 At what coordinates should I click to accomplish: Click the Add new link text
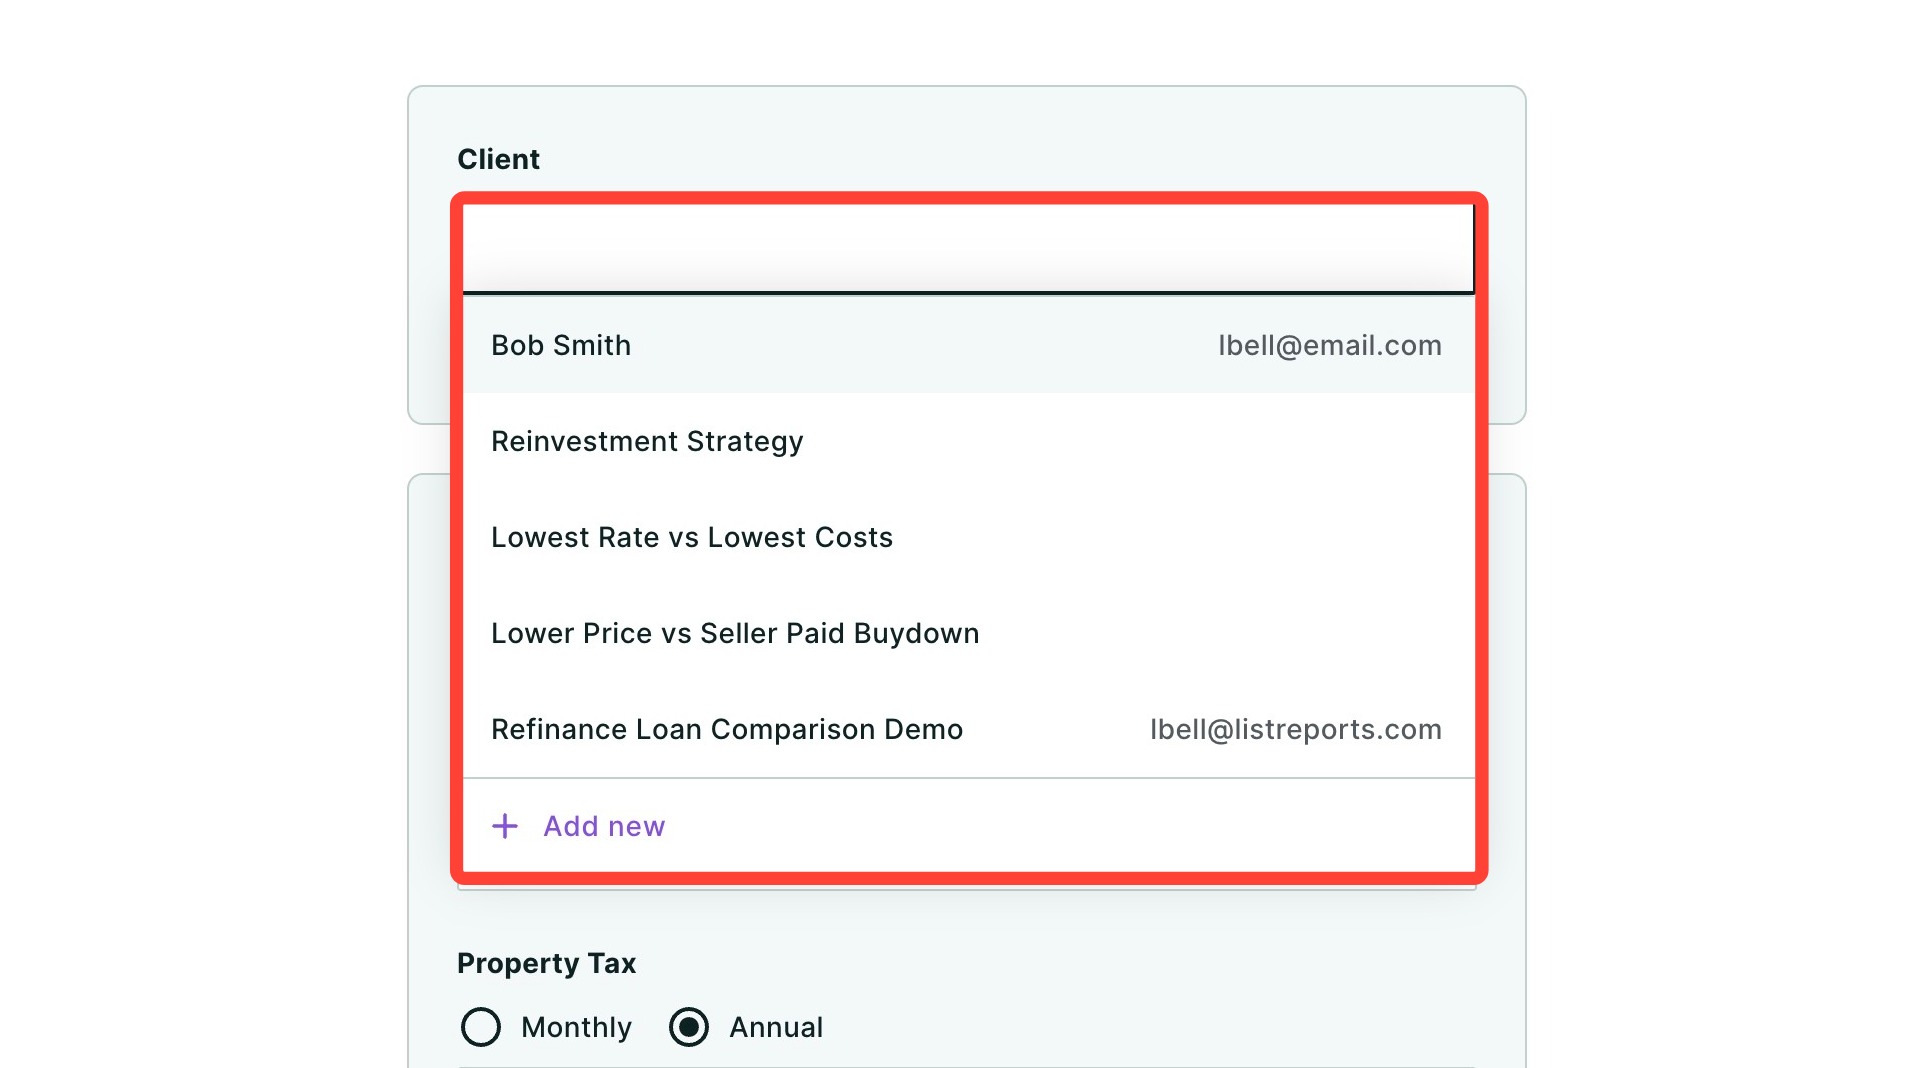coord(604,826)
